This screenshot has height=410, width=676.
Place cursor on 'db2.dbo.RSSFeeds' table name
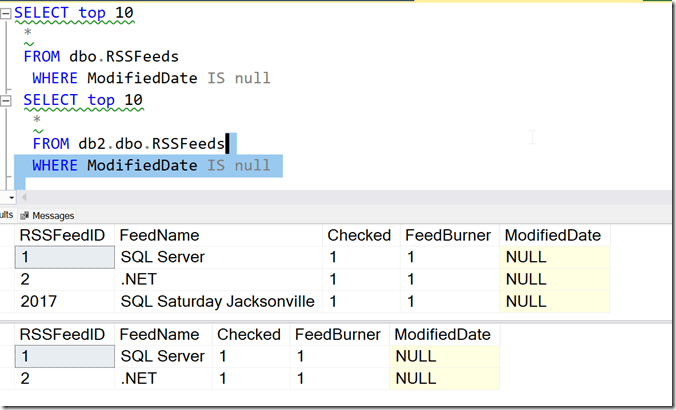click(151, 144)
